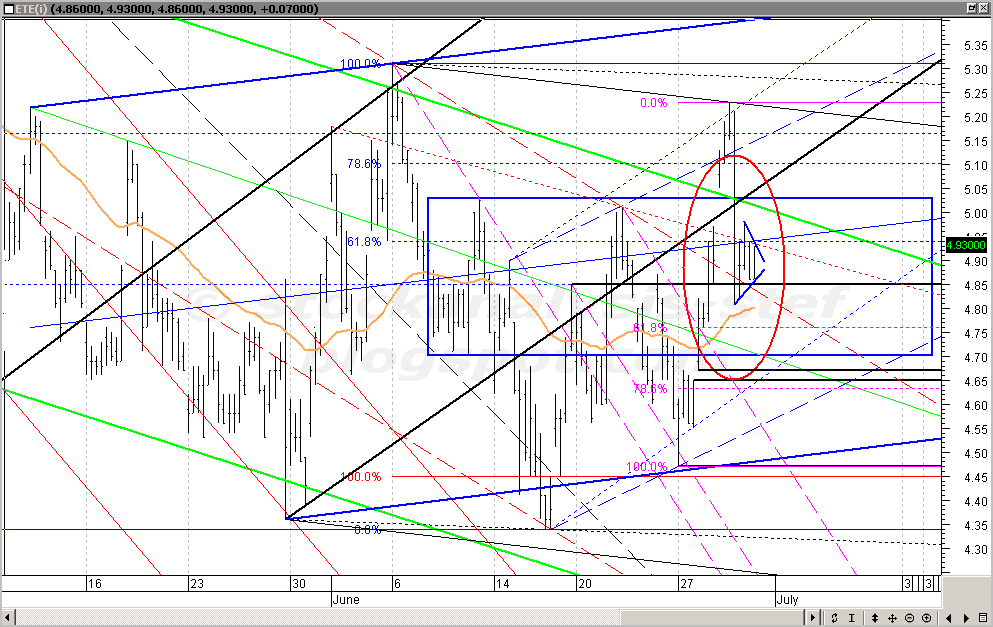Click the ETE chart title bar icon square
Viewport: 993px width, 627px height.
[9, 9]
